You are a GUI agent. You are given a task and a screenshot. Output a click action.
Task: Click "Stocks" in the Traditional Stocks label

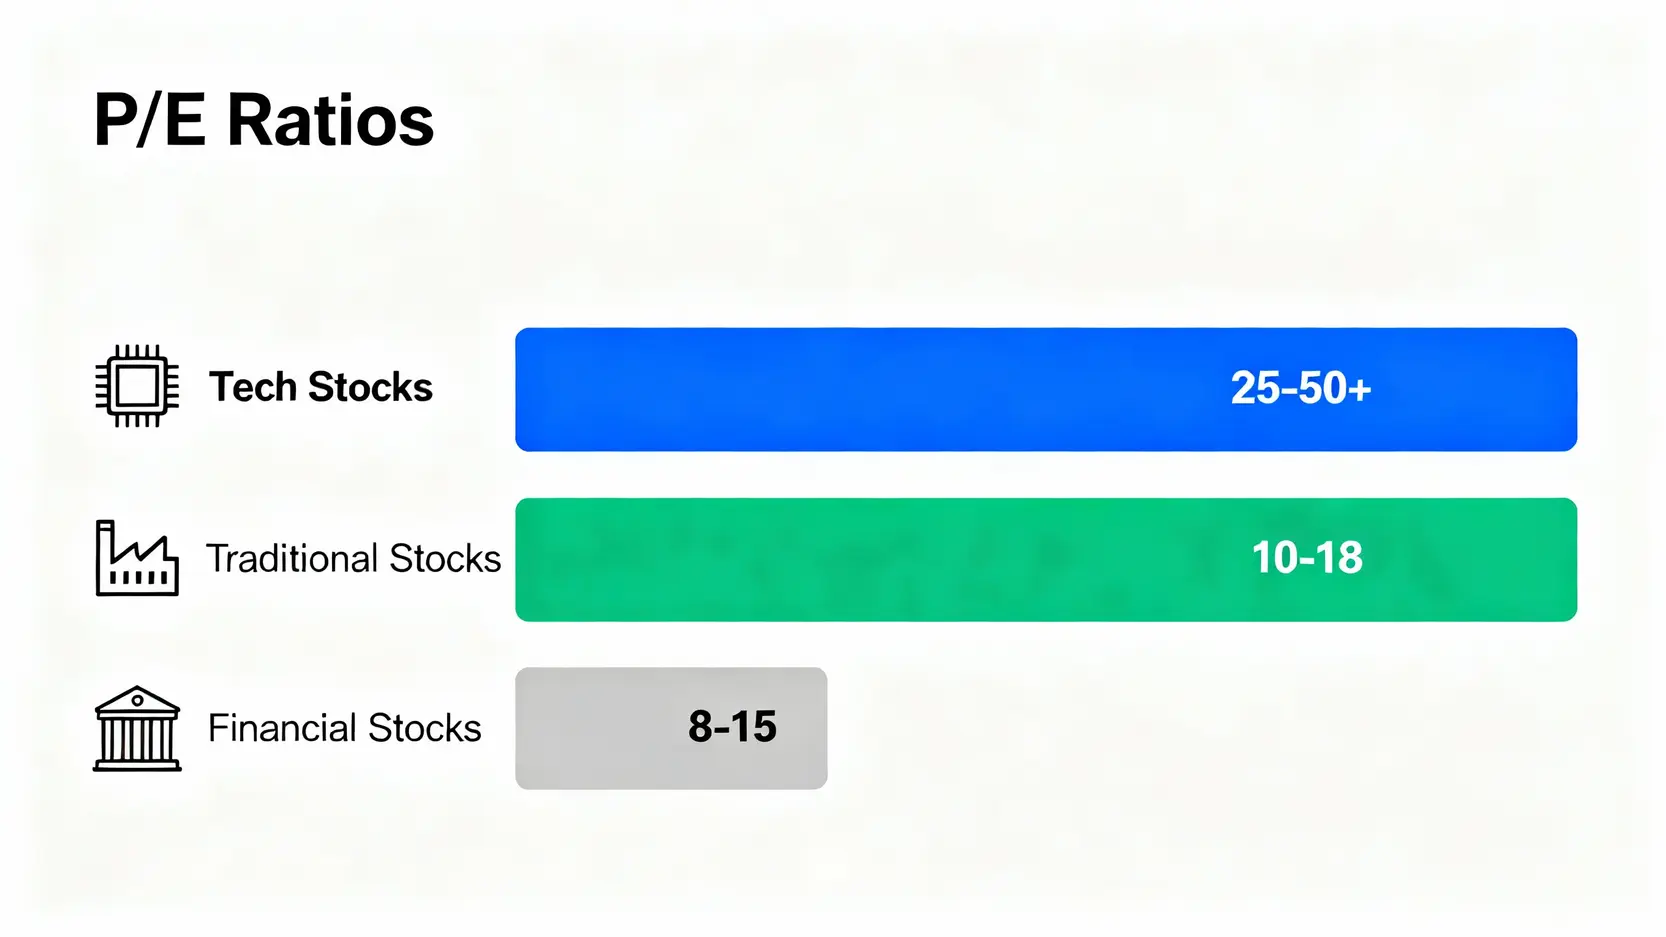pyautogui.click(x=445, y=558)
